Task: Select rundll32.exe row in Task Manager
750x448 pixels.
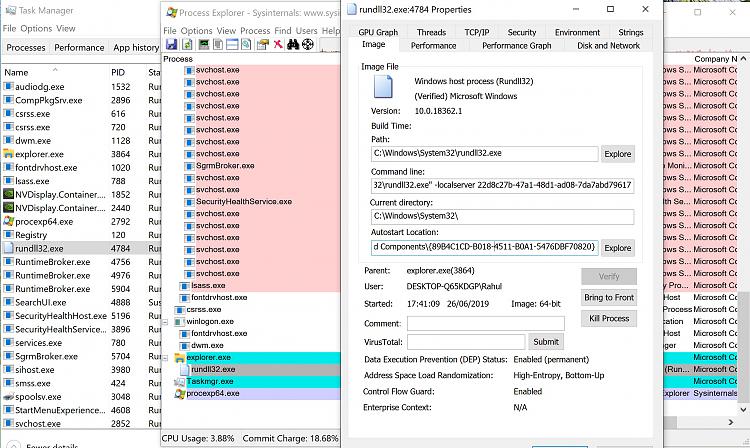Action: coord(81,248)
